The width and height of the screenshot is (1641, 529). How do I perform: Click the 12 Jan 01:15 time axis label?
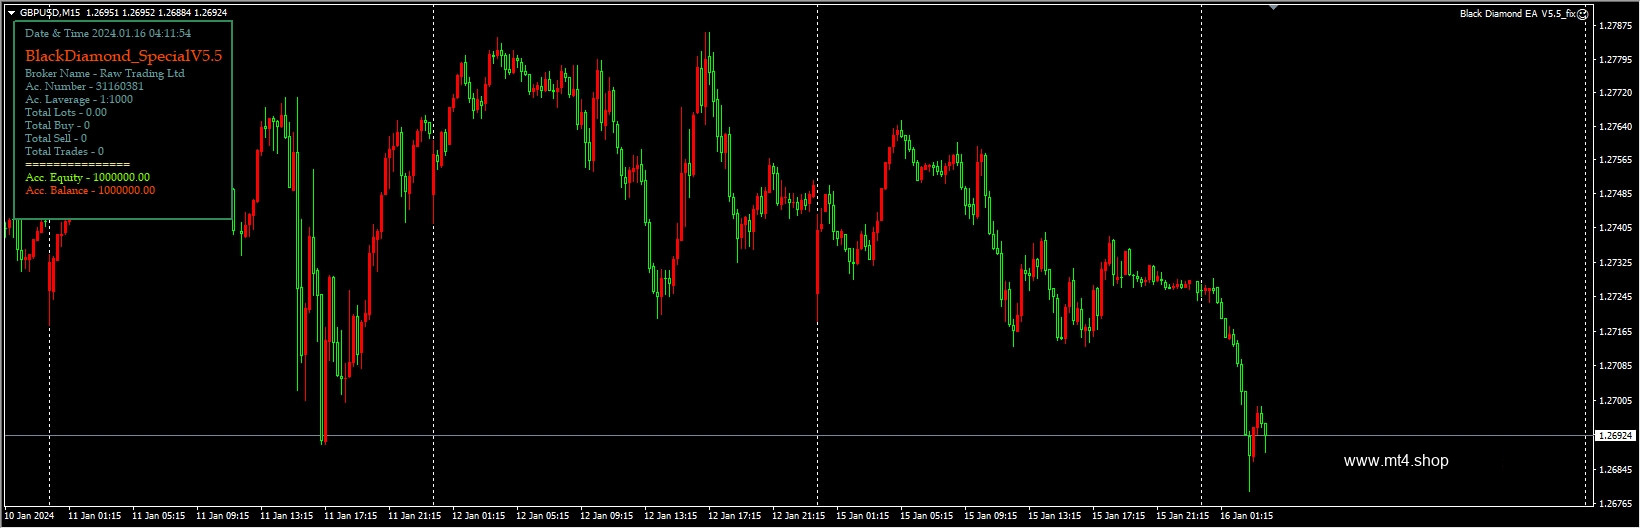pyautogui.click(x=479, y=517)
